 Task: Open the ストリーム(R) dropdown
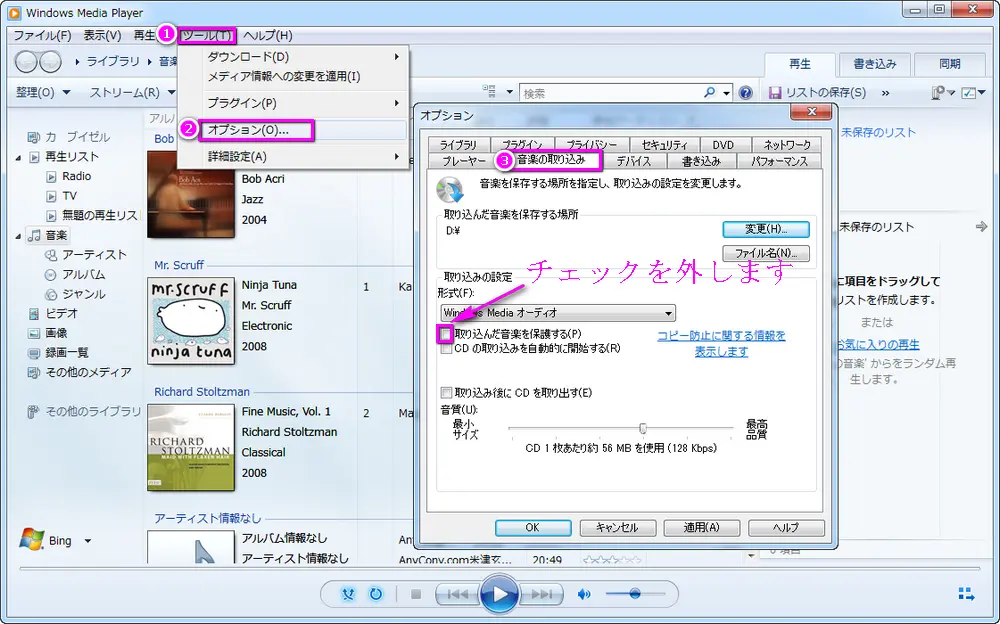[x=132, y=93]
